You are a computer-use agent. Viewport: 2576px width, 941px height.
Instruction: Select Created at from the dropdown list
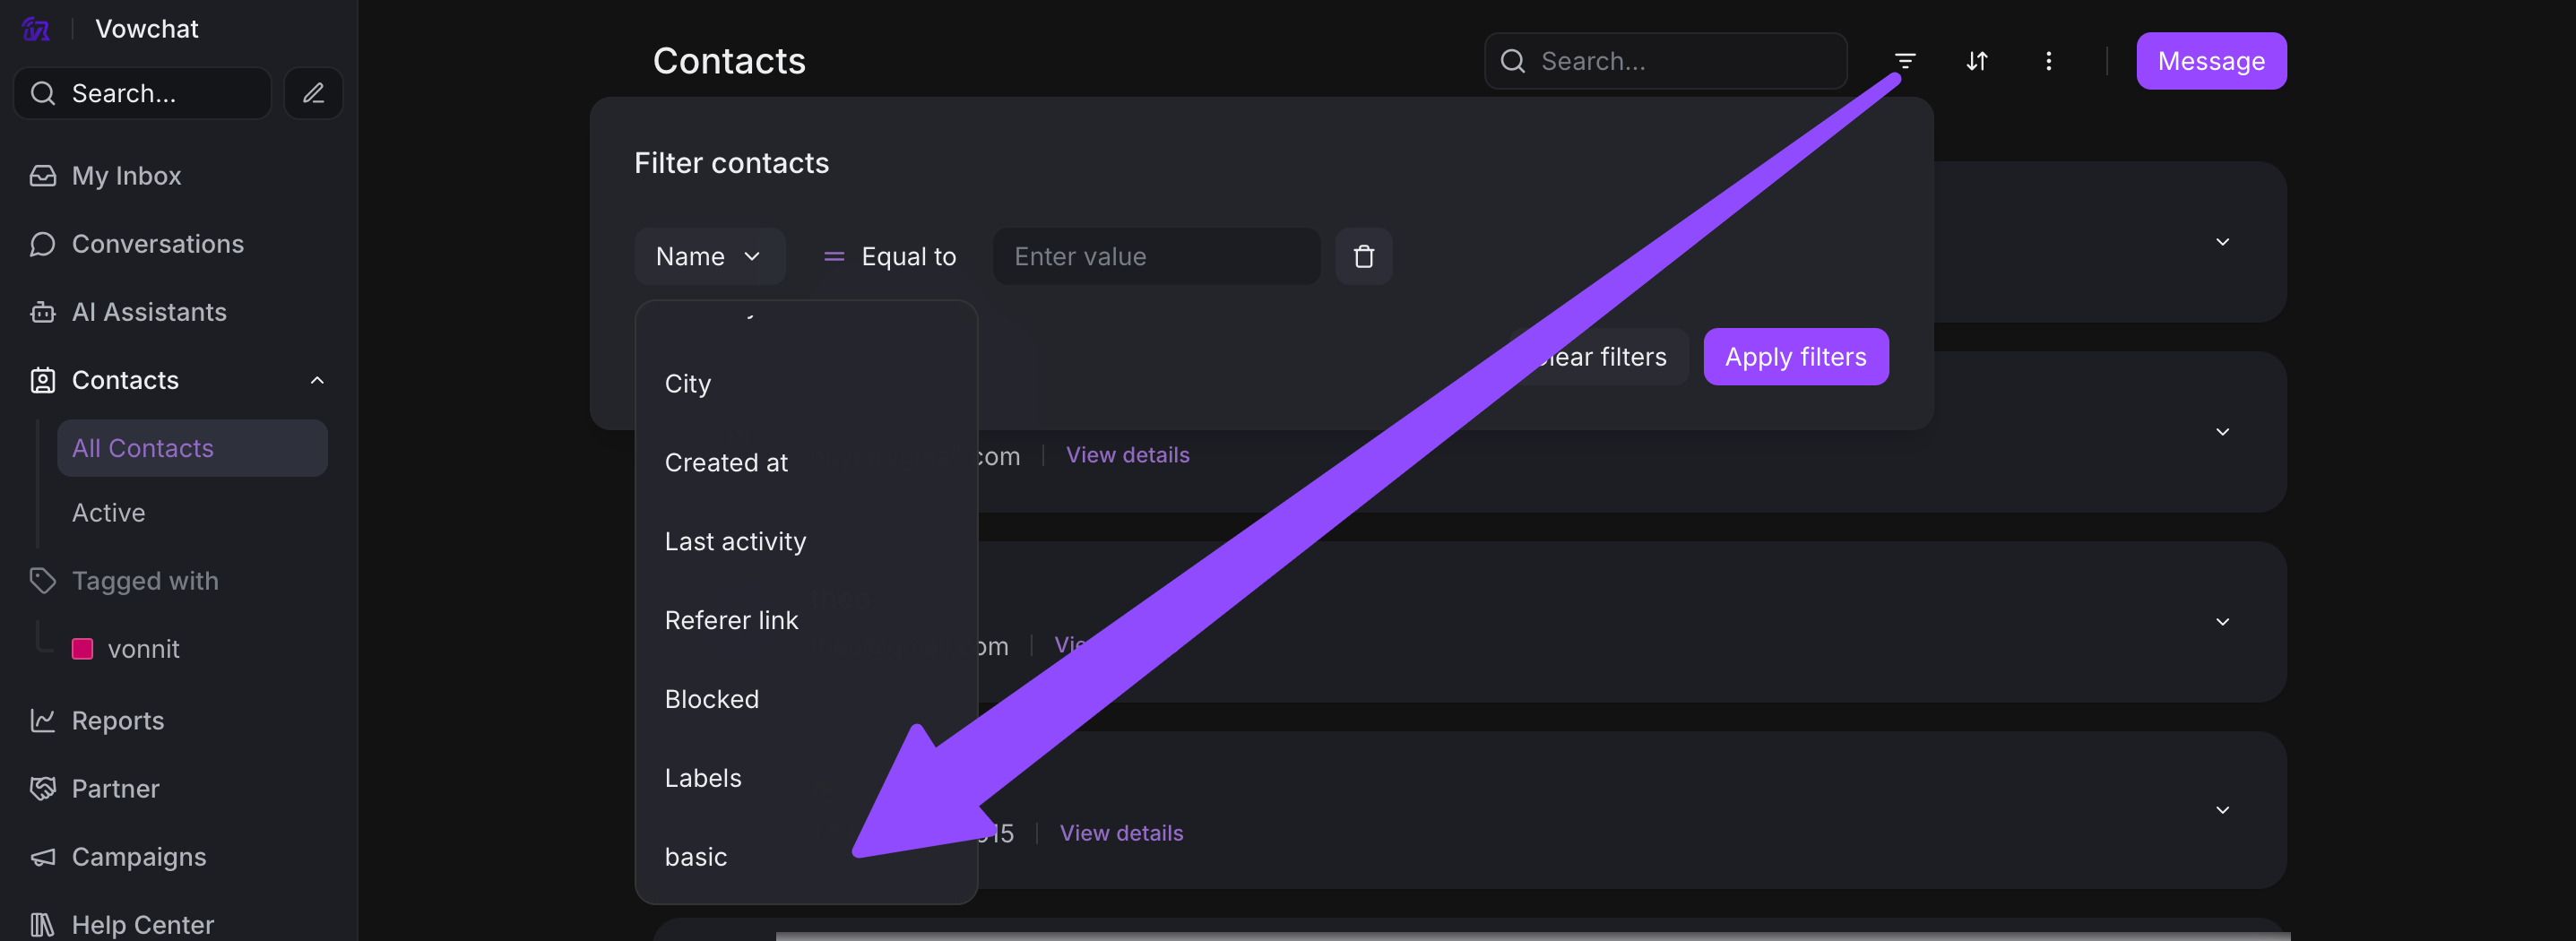click(726, 463)
